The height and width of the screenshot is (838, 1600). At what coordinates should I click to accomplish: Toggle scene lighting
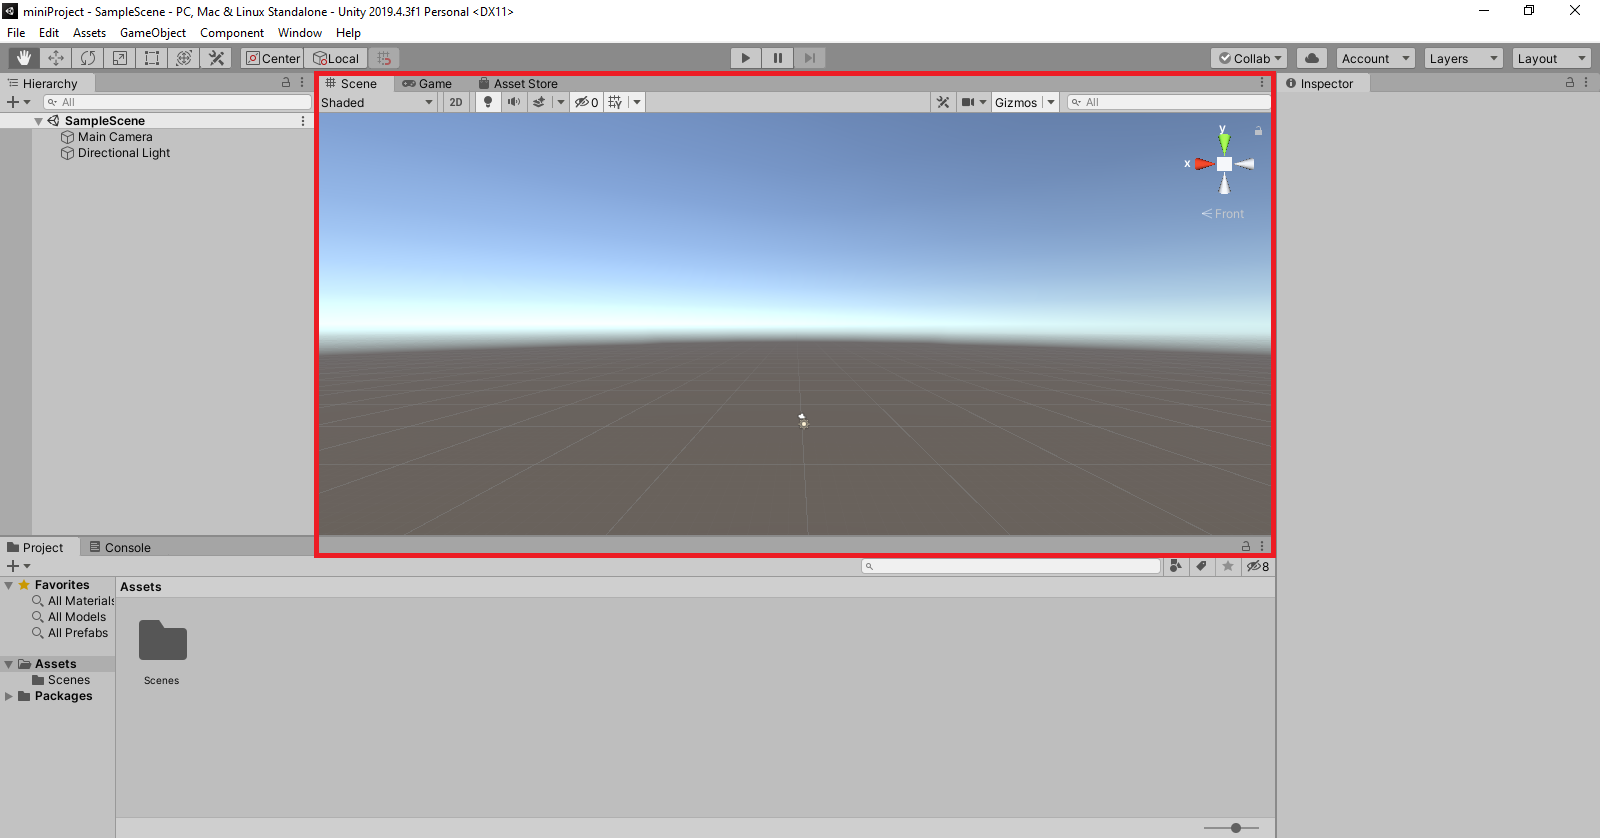pyautogui.click(x=488, y=102)
